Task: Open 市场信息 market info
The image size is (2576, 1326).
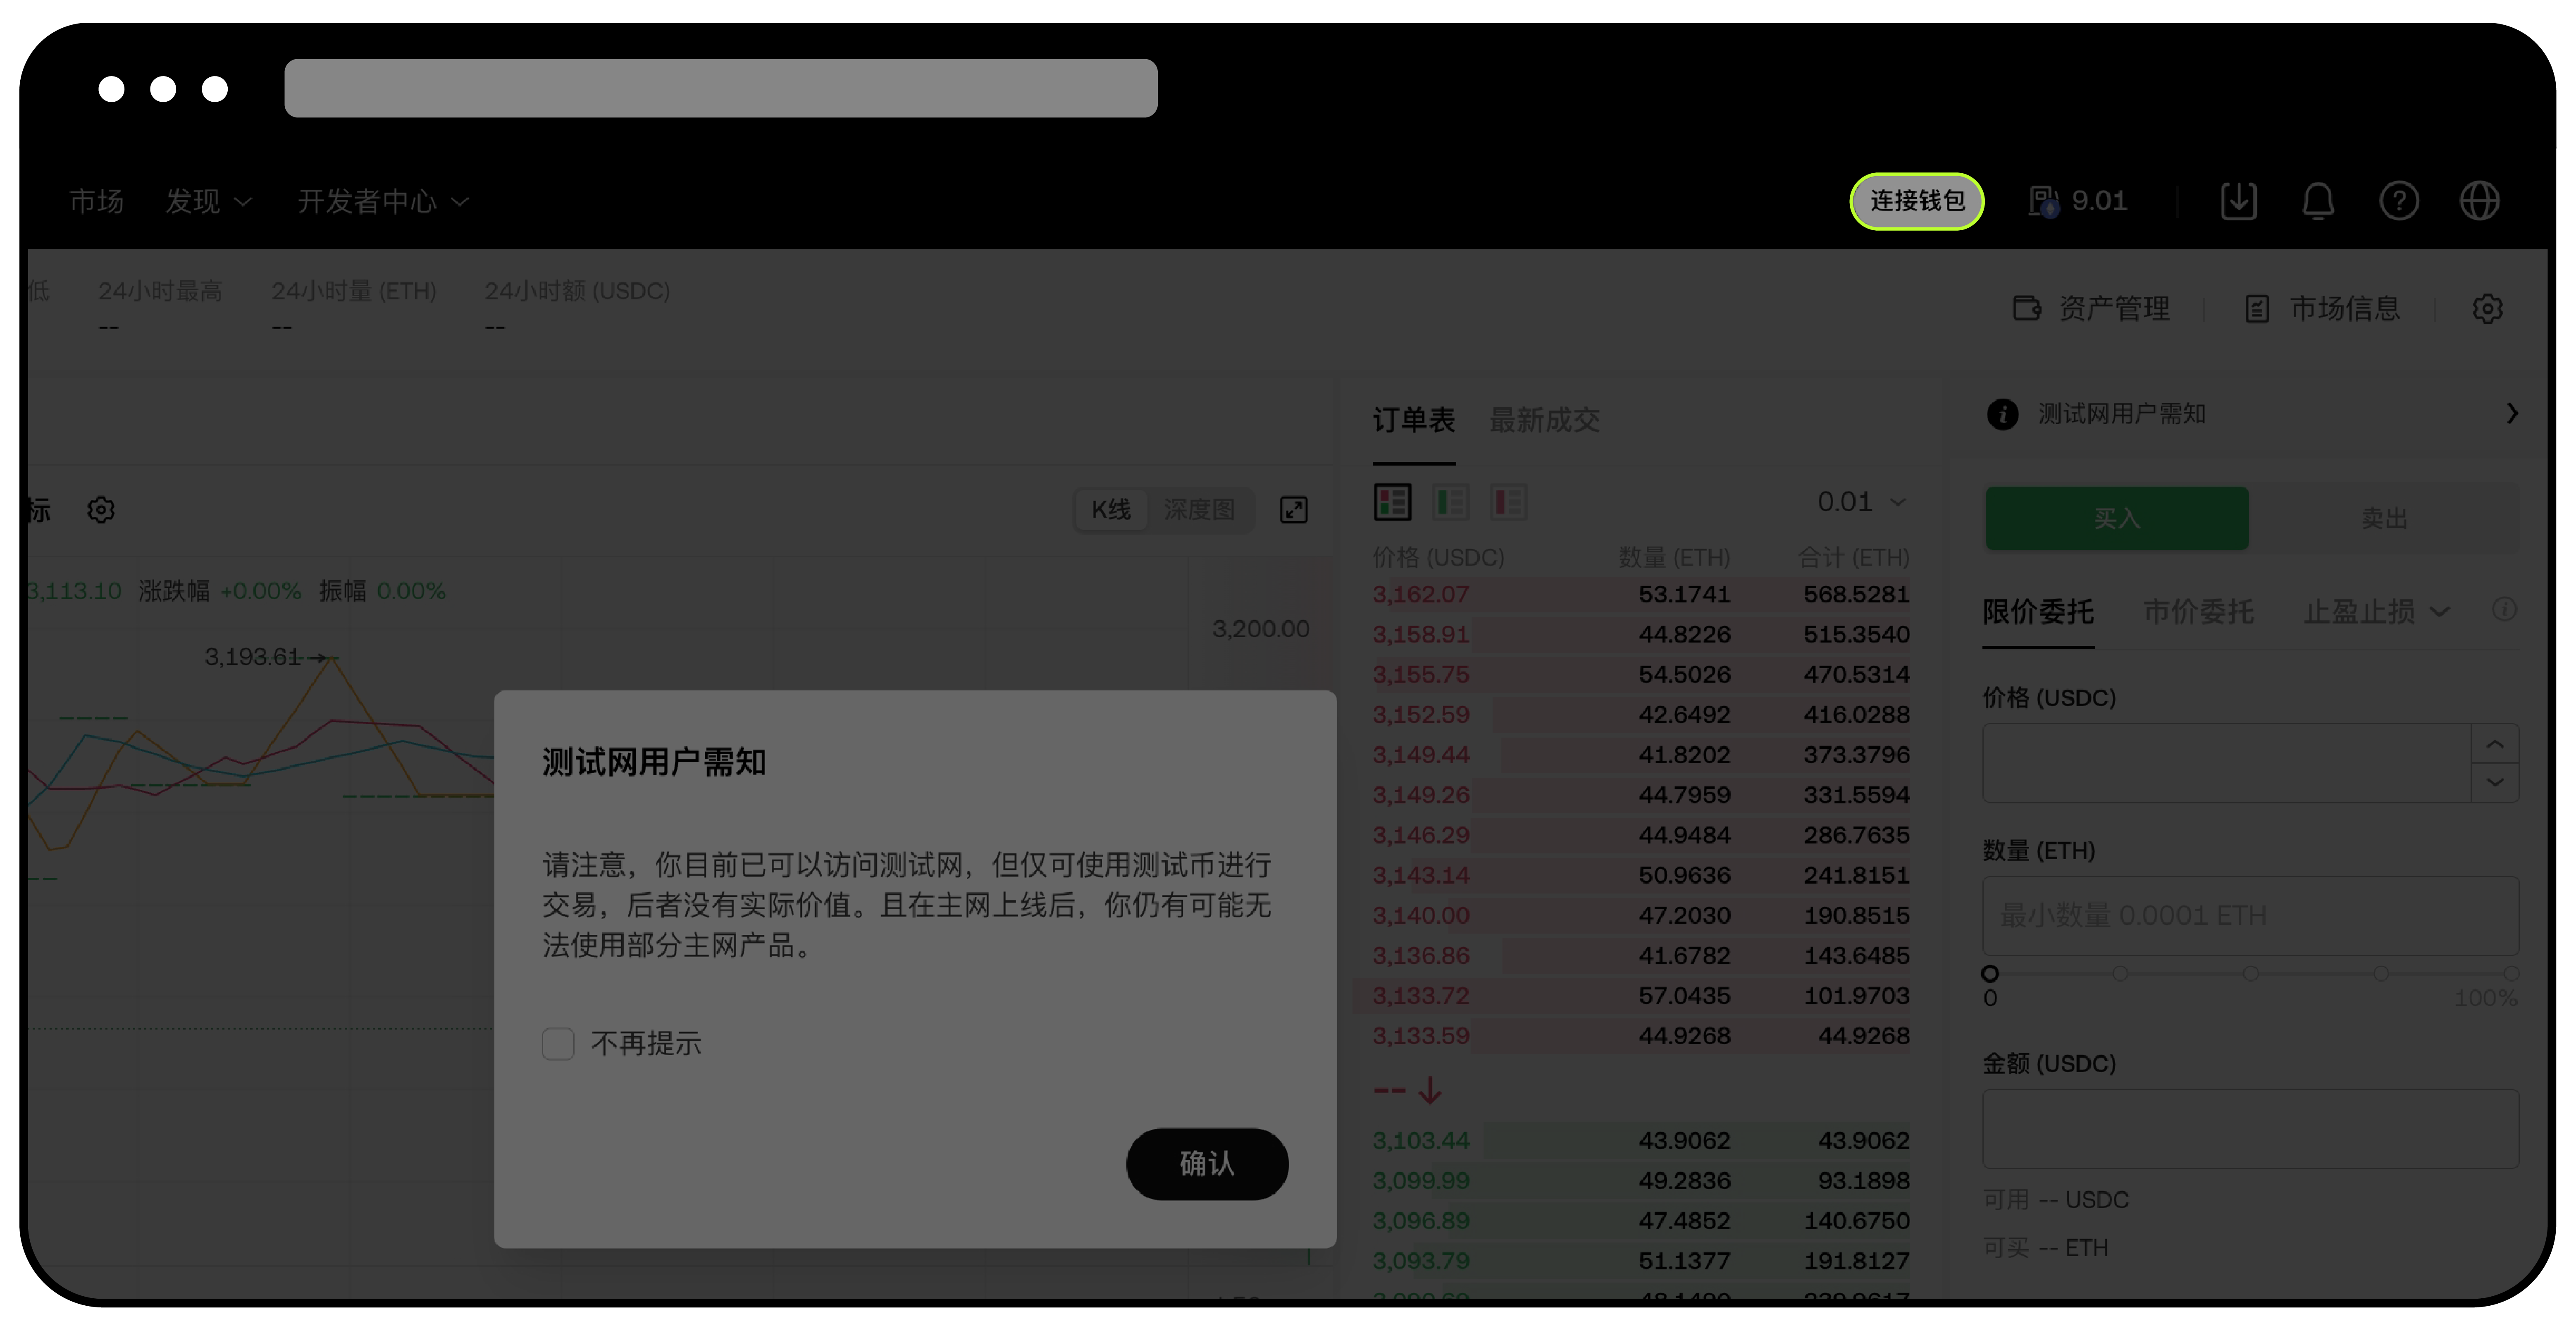Action: coord(2322,308)
